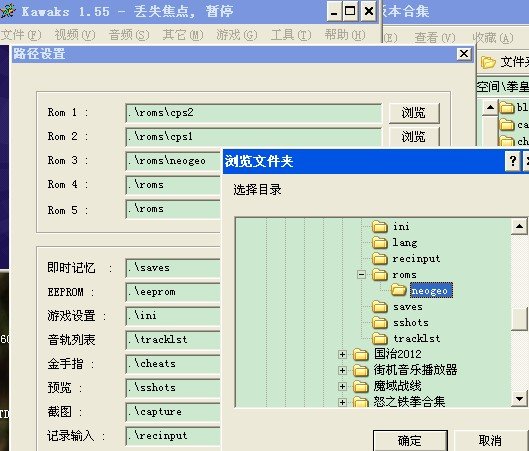Click the Kawaks application icon in title bar
Image resolution: width=529 pixels, height=451 pixels.
(8, 11)
